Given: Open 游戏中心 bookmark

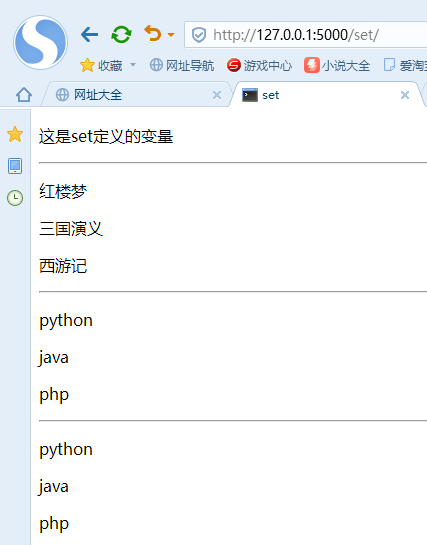Looking at the screenshot, I should (x=259, y=65).
